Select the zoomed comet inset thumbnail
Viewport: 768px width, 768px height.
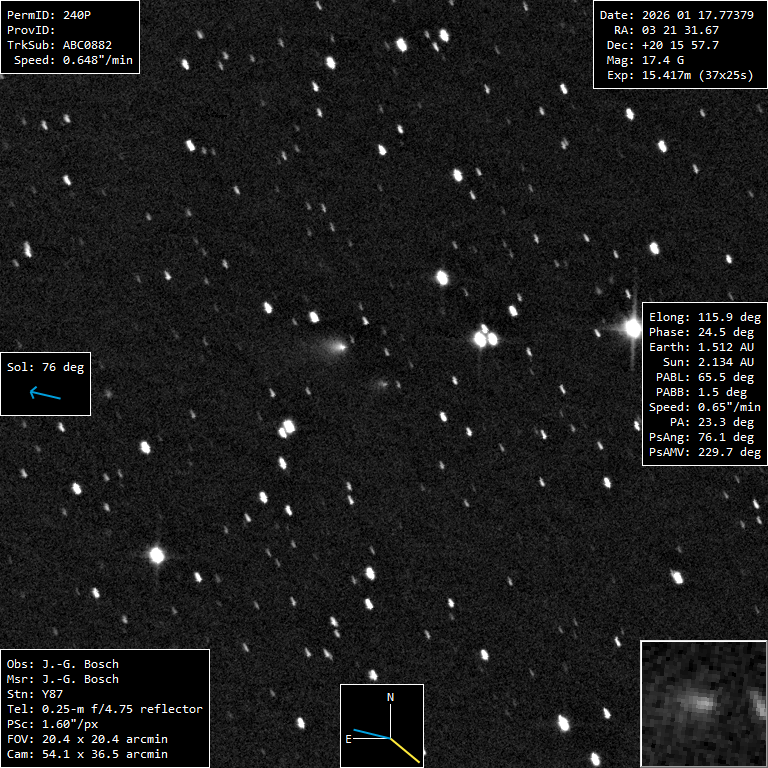[703, 703]
